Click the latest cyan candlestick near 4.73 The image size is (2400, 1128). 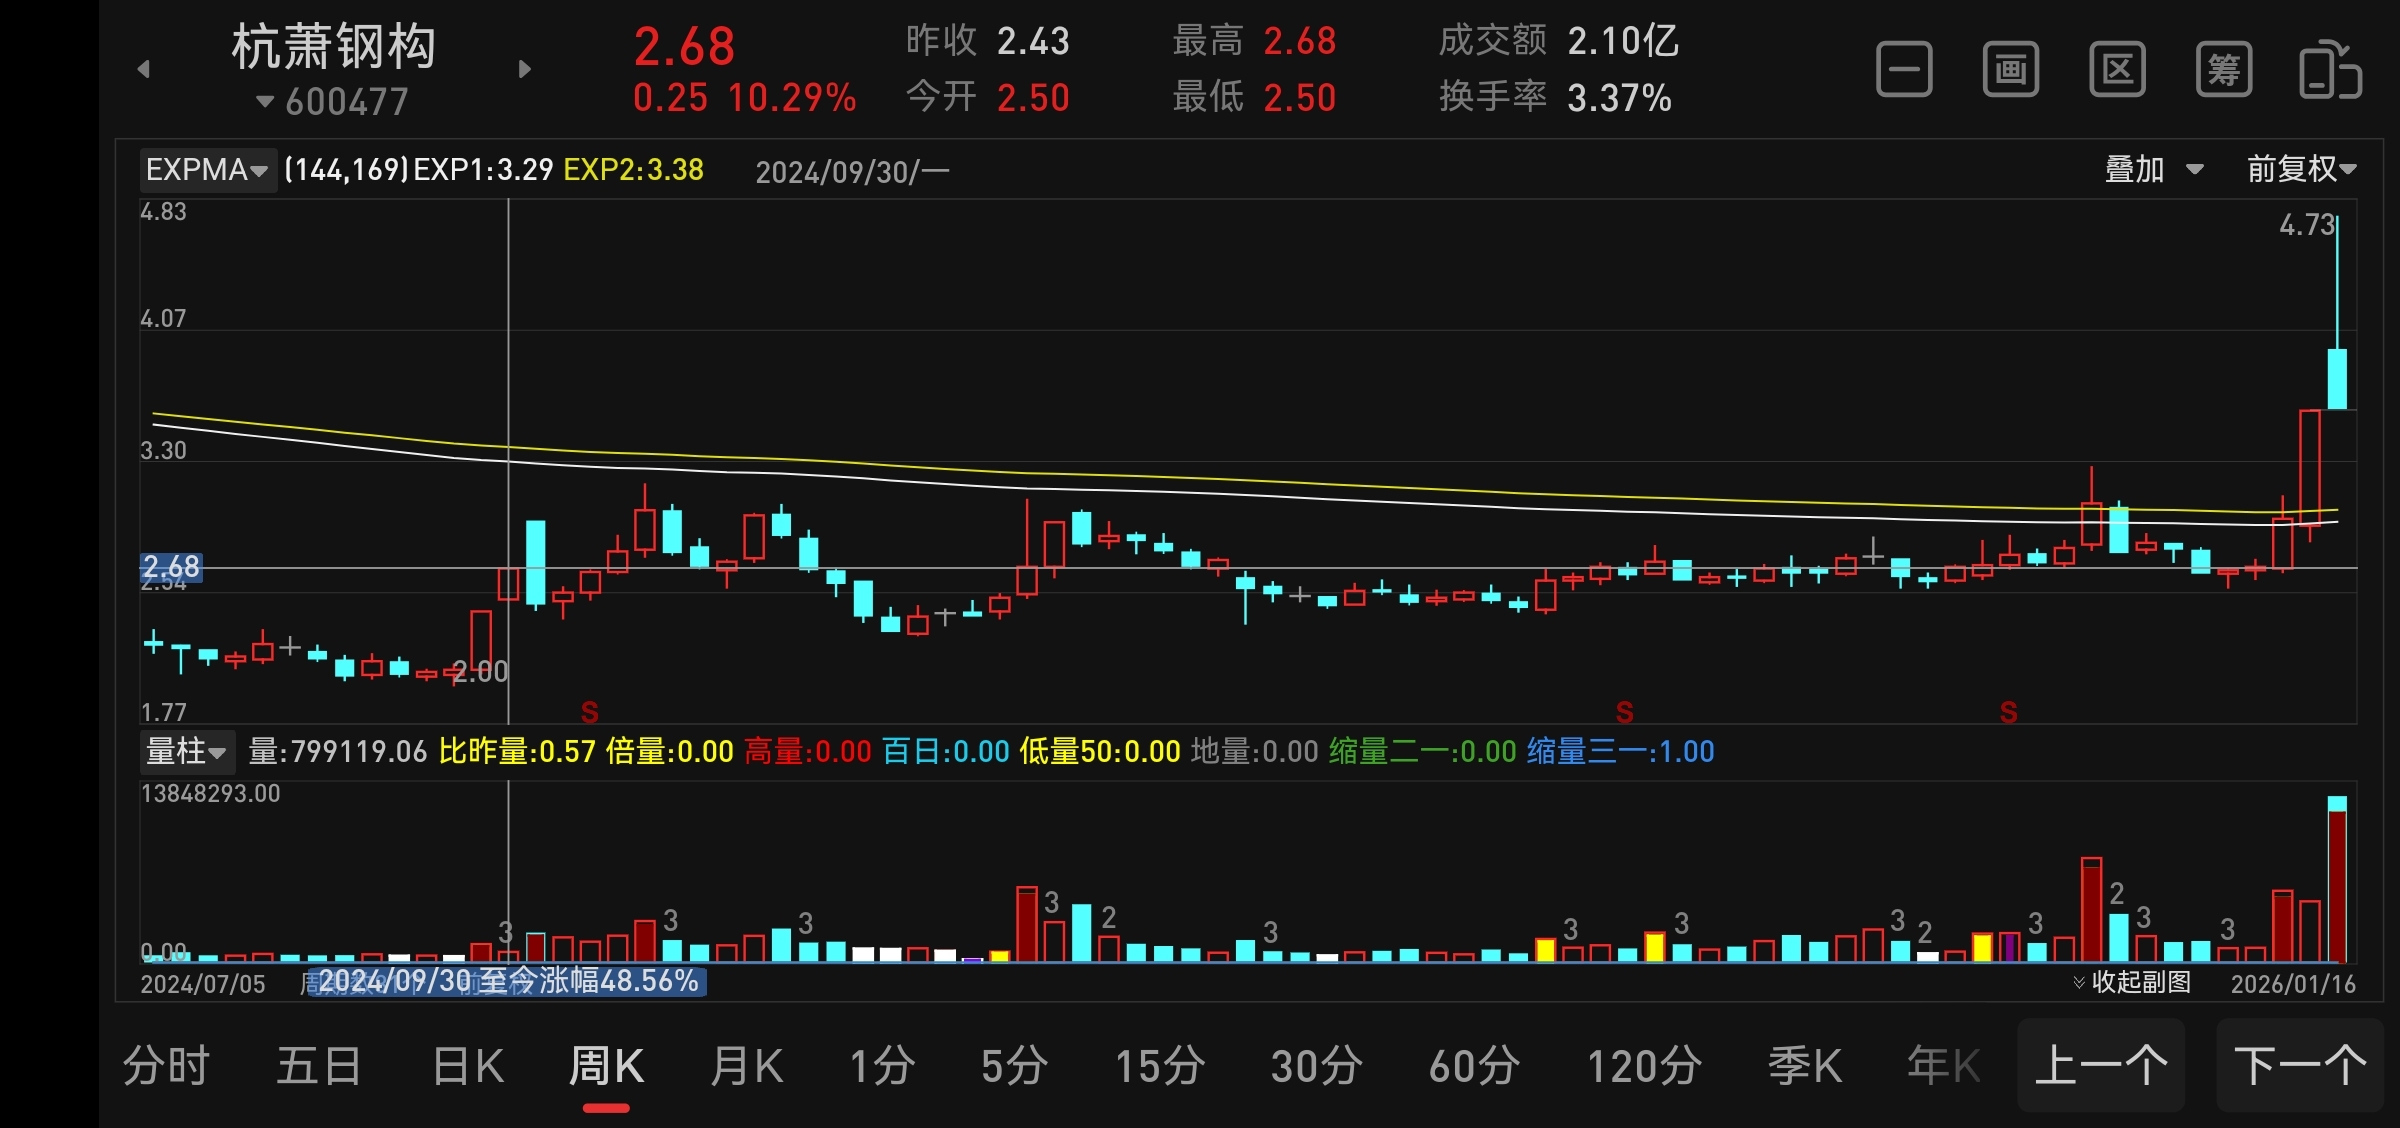pos(2337,378)
